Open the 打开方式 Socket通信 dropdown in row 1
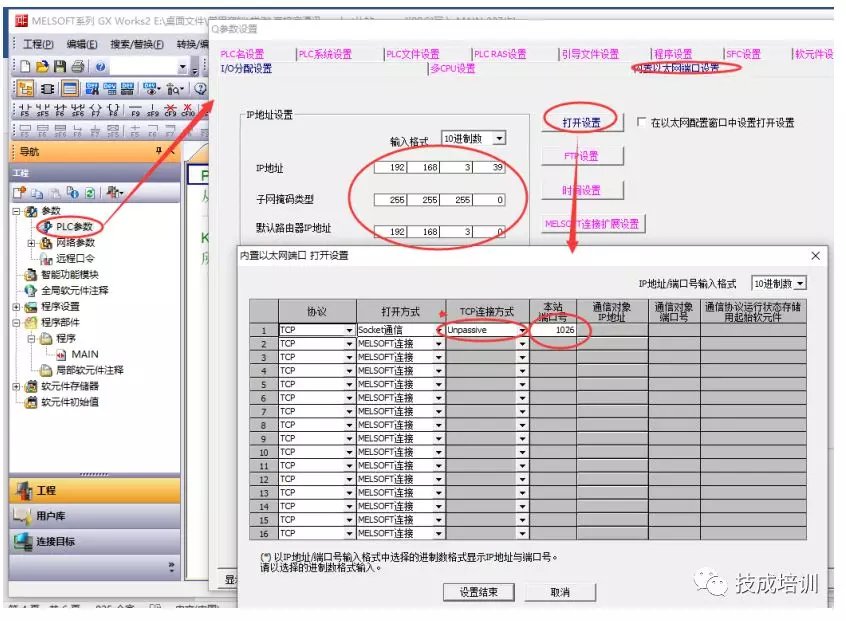 438,330
